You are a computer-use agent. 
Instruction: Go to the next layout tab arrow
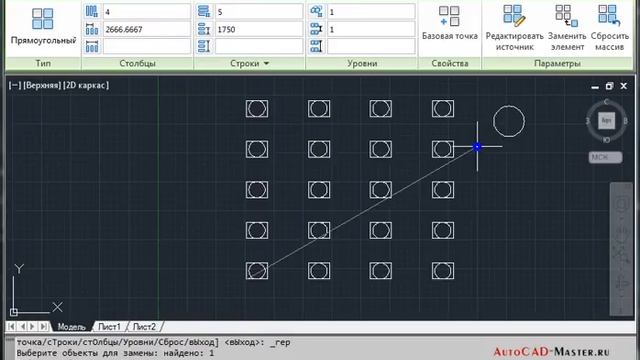[32, 327]
